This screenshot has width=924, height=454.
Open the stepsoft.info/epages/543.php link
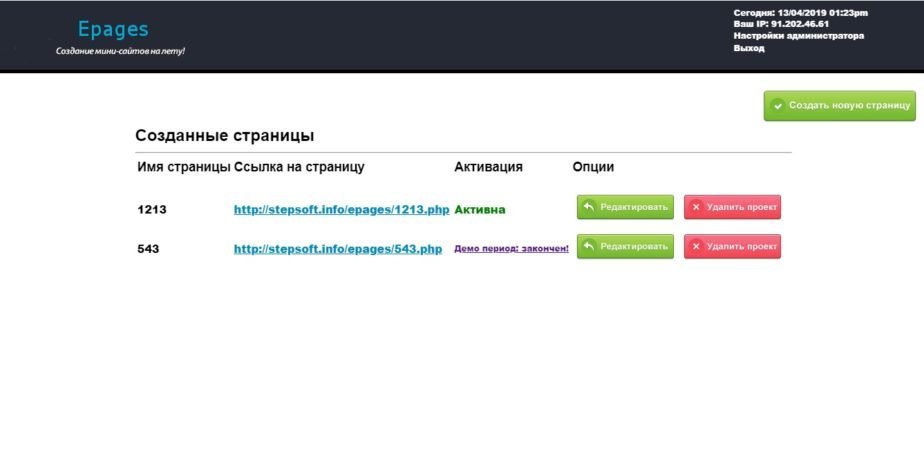pos(338,249)
